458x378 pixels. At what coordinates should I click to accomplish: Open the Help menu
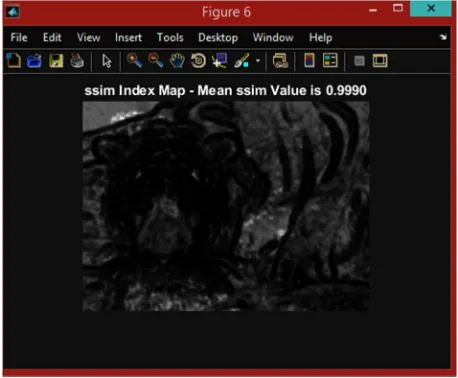pyautogui.click(x=320, y=38)
